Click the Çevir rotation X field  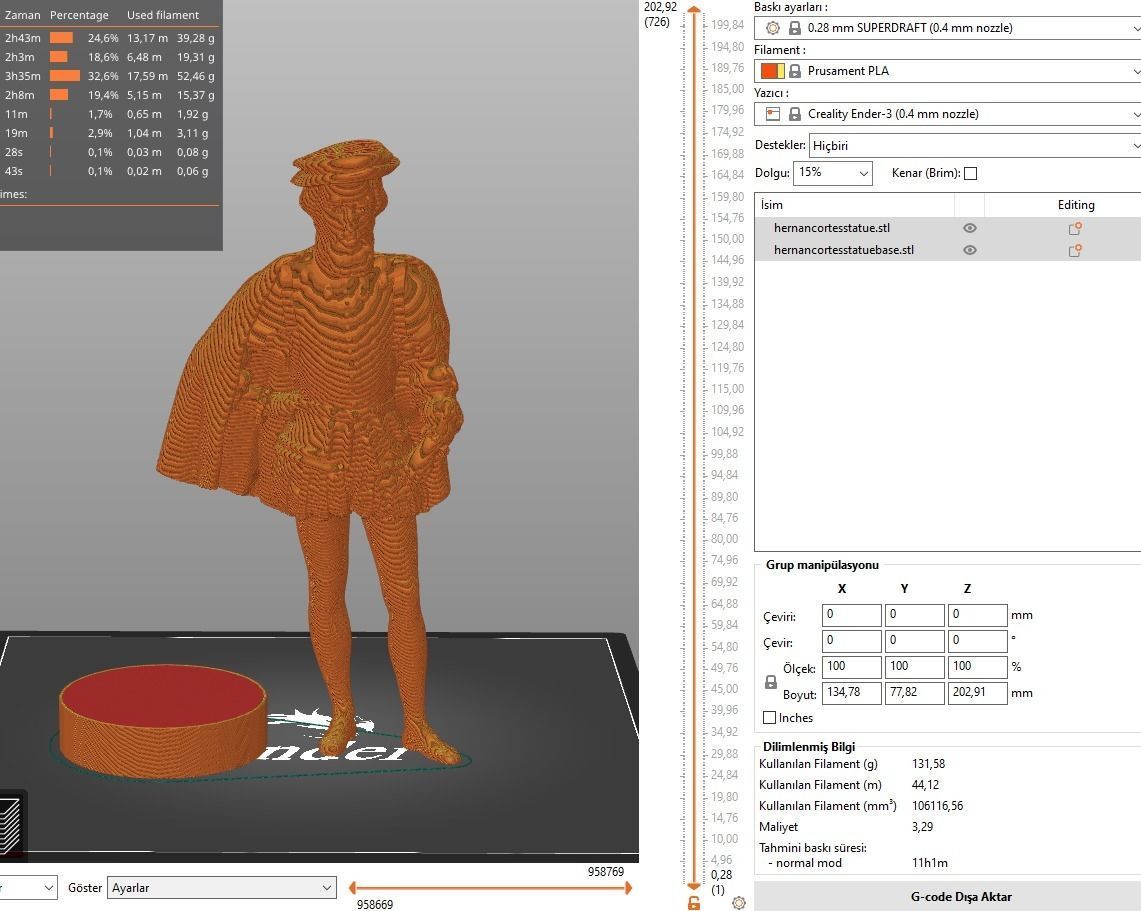[851, 641]
